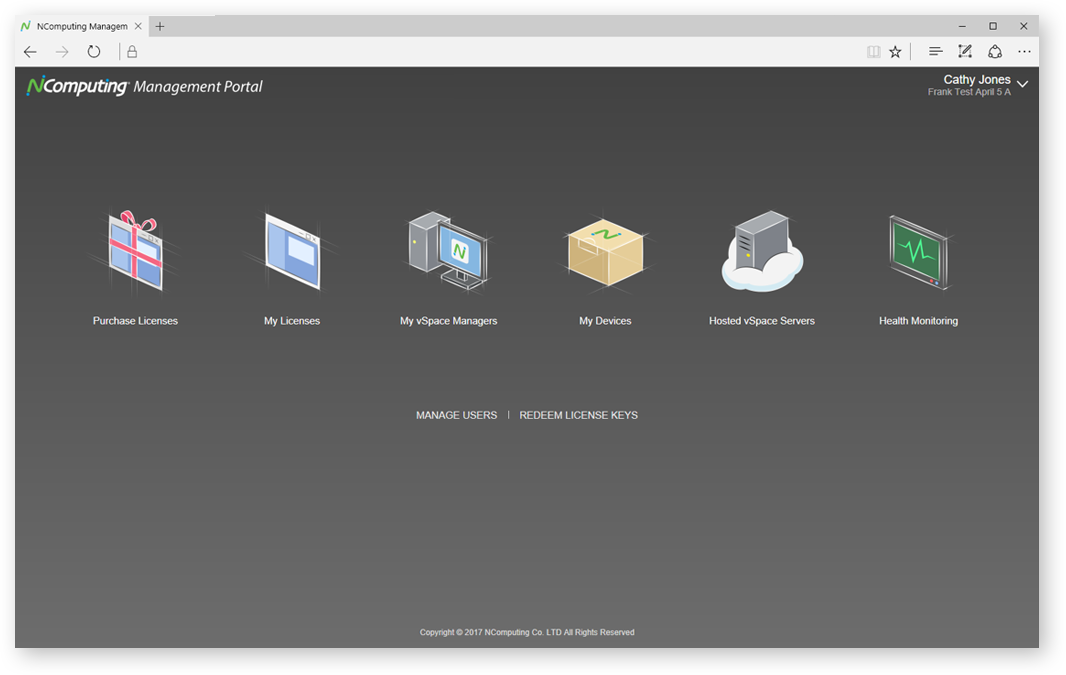The width and height of the screenshot is (1066, 675).
Task: Click the Share icon in browser toolbar
Action: click(x=995, y=52)
